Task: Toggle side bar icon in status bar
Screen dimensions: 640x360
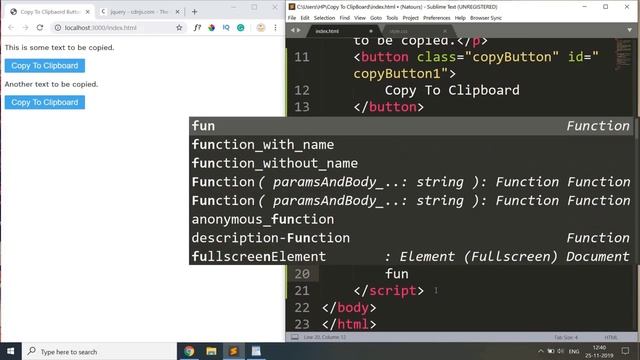Action: point(295,337)
